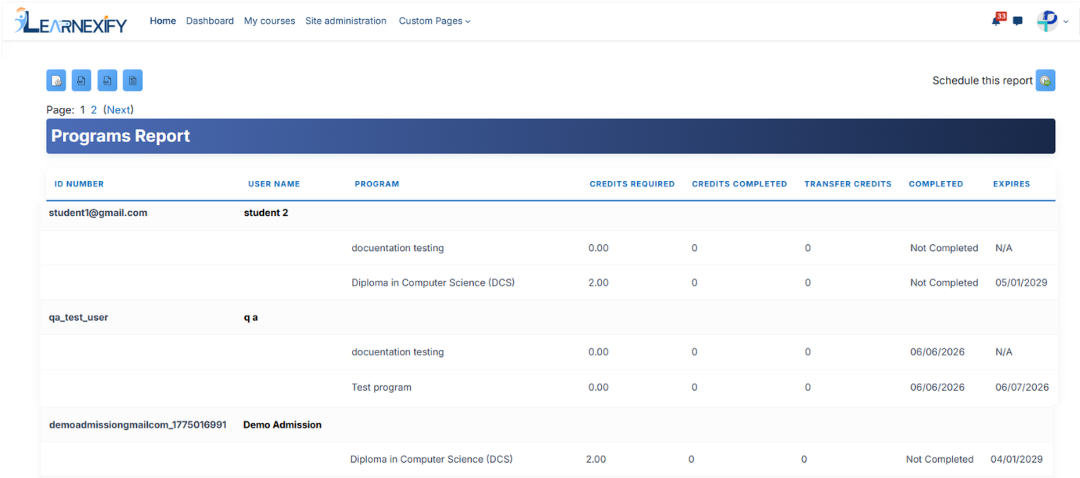The image size is (1080, 478).
Task: Expand Custom Pages dropdown
Action: [435, 21]
